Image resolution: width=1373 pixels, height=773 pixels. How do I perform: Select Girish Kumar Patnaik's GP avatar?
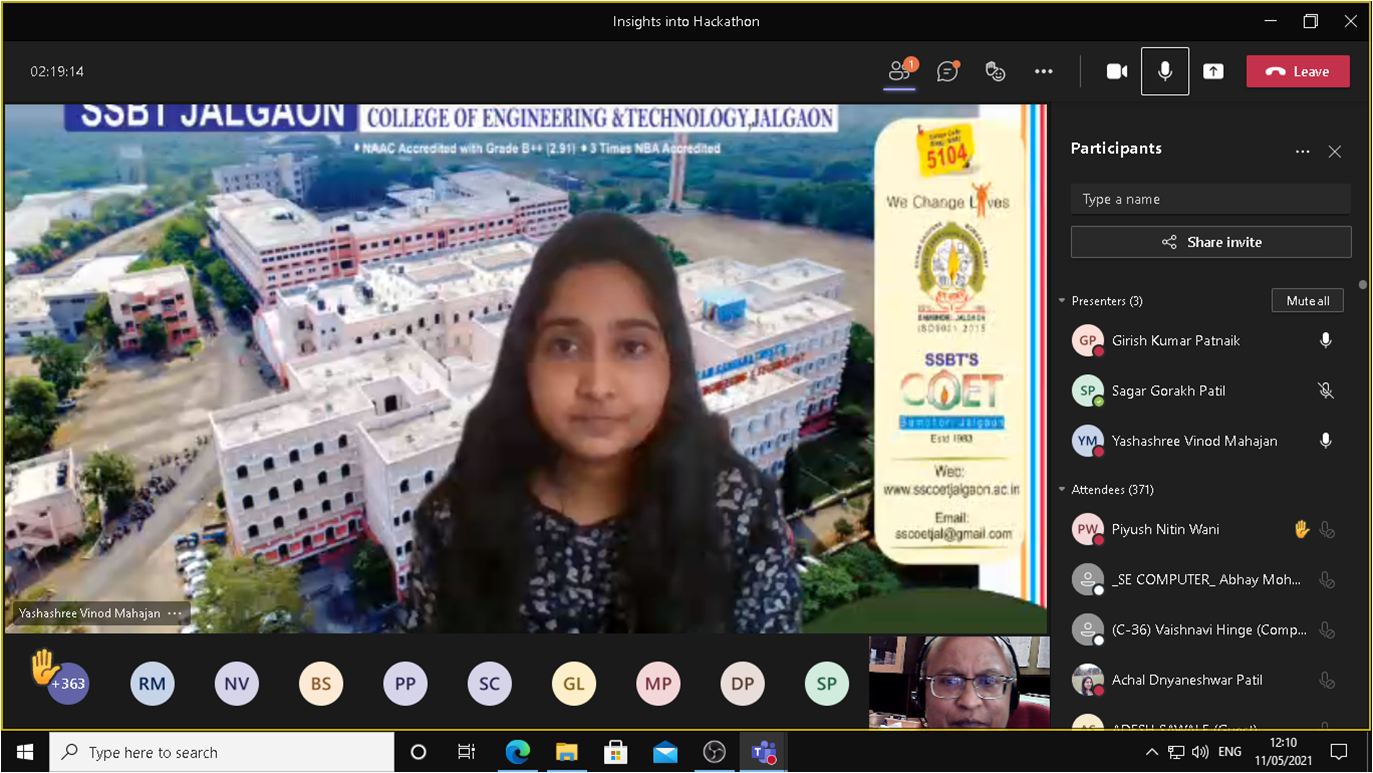tap(1087, 341)
